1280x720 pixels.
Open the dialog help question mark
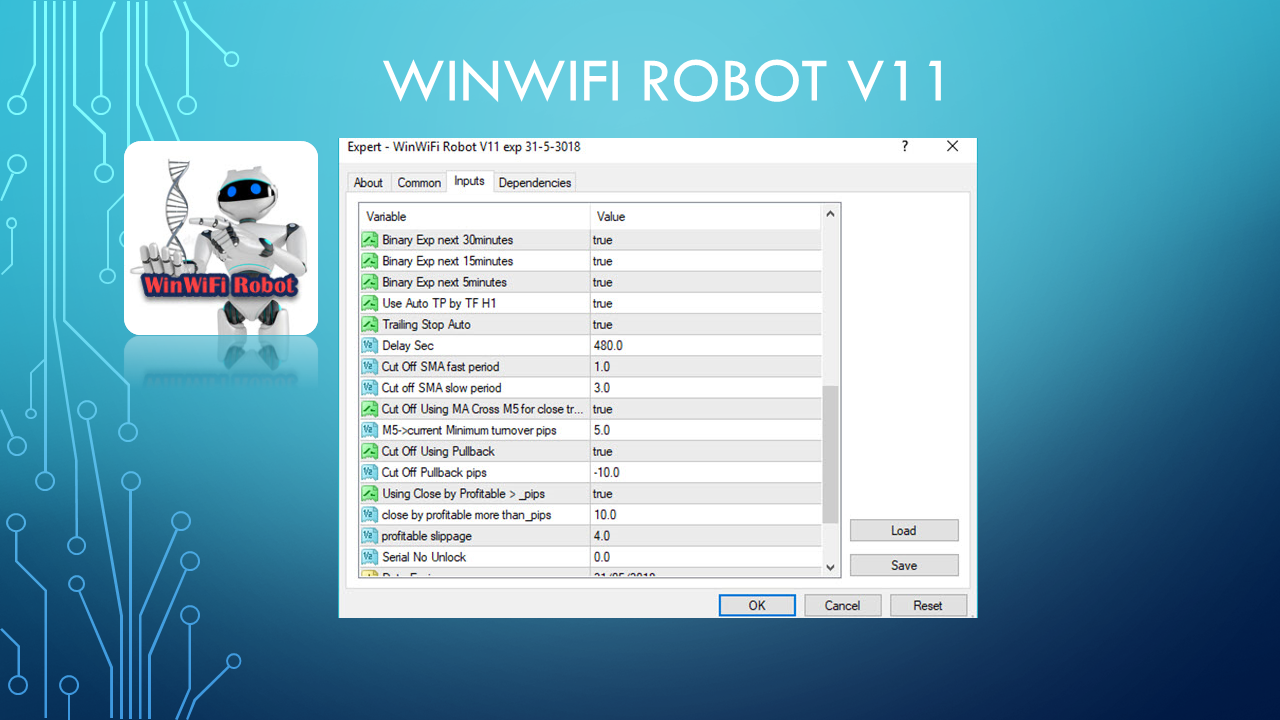tap(905, 146)
